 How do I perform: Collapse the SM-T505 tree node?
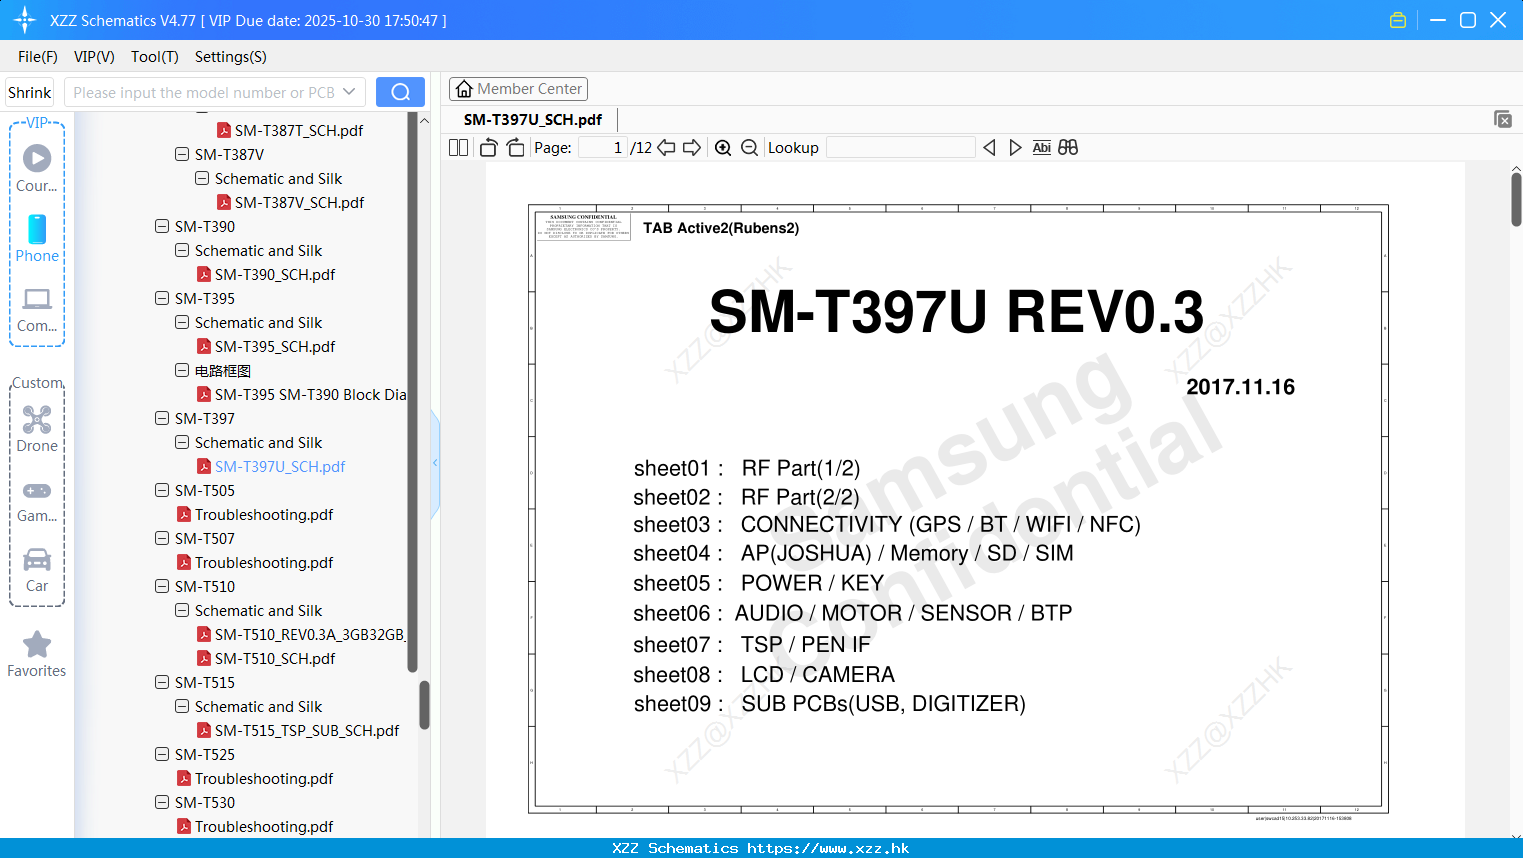(x=162, y=490)
